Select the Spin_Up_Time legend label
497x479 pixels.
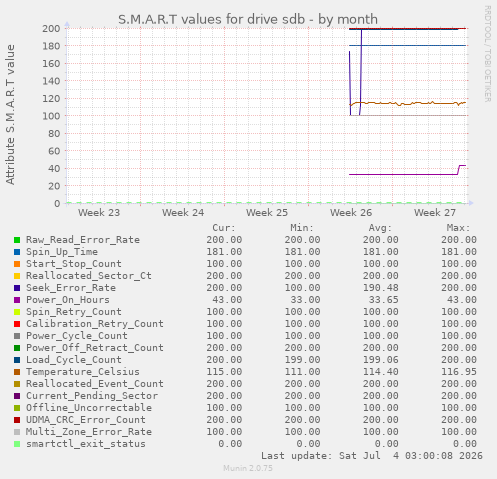tap(62, 252)
